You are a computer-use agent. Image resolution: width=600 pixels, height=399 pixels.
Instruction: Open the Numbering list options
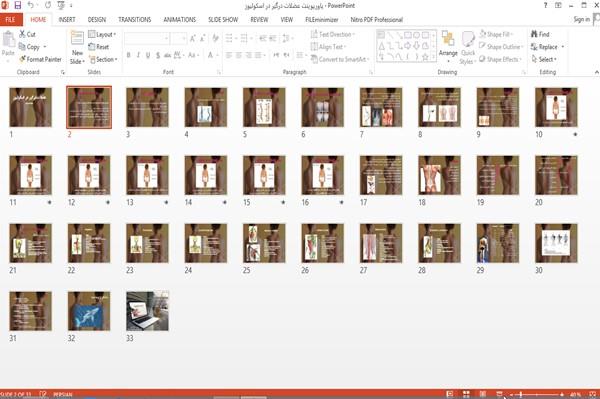tap(246, 38)
